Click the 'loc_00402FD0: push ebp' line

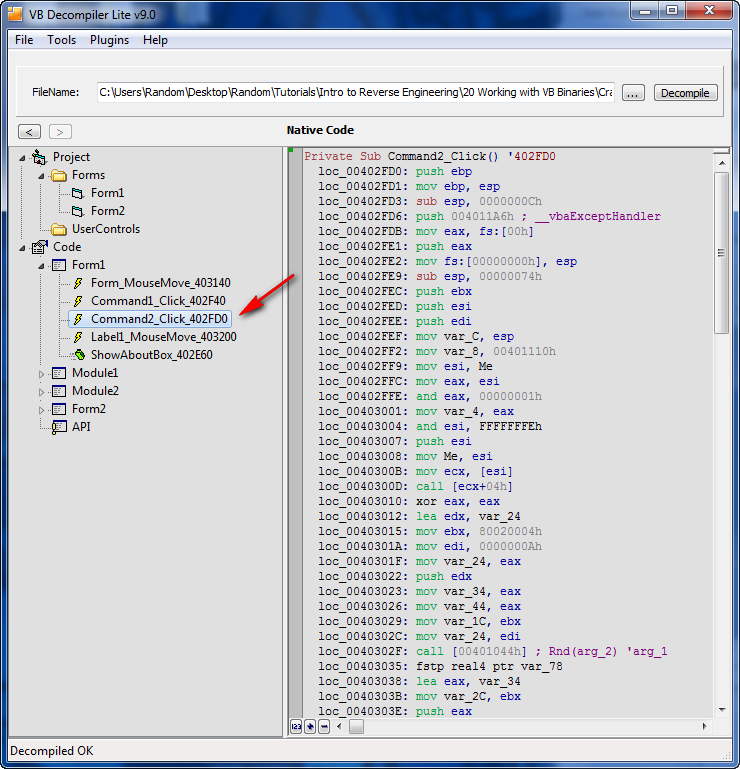395,171
